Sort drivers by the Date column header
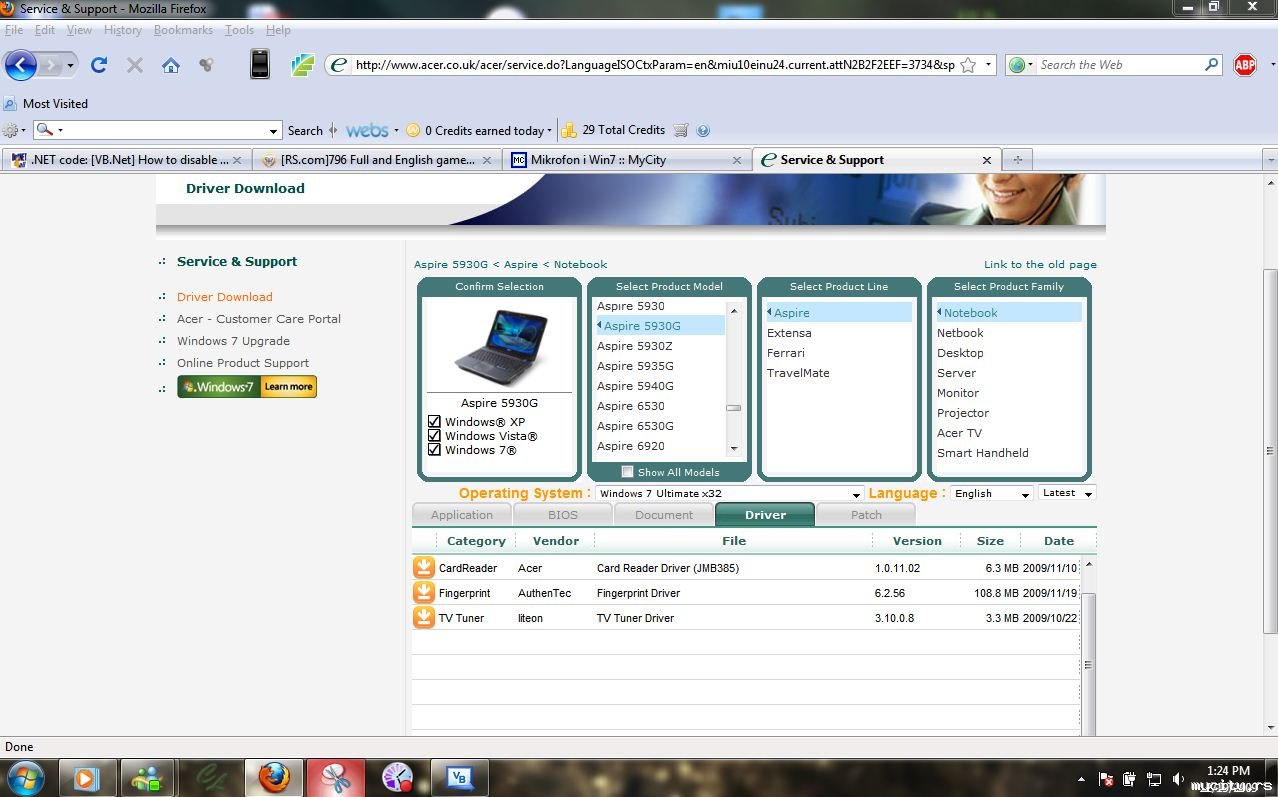The image size is (1278, 797). (1058, 541)
